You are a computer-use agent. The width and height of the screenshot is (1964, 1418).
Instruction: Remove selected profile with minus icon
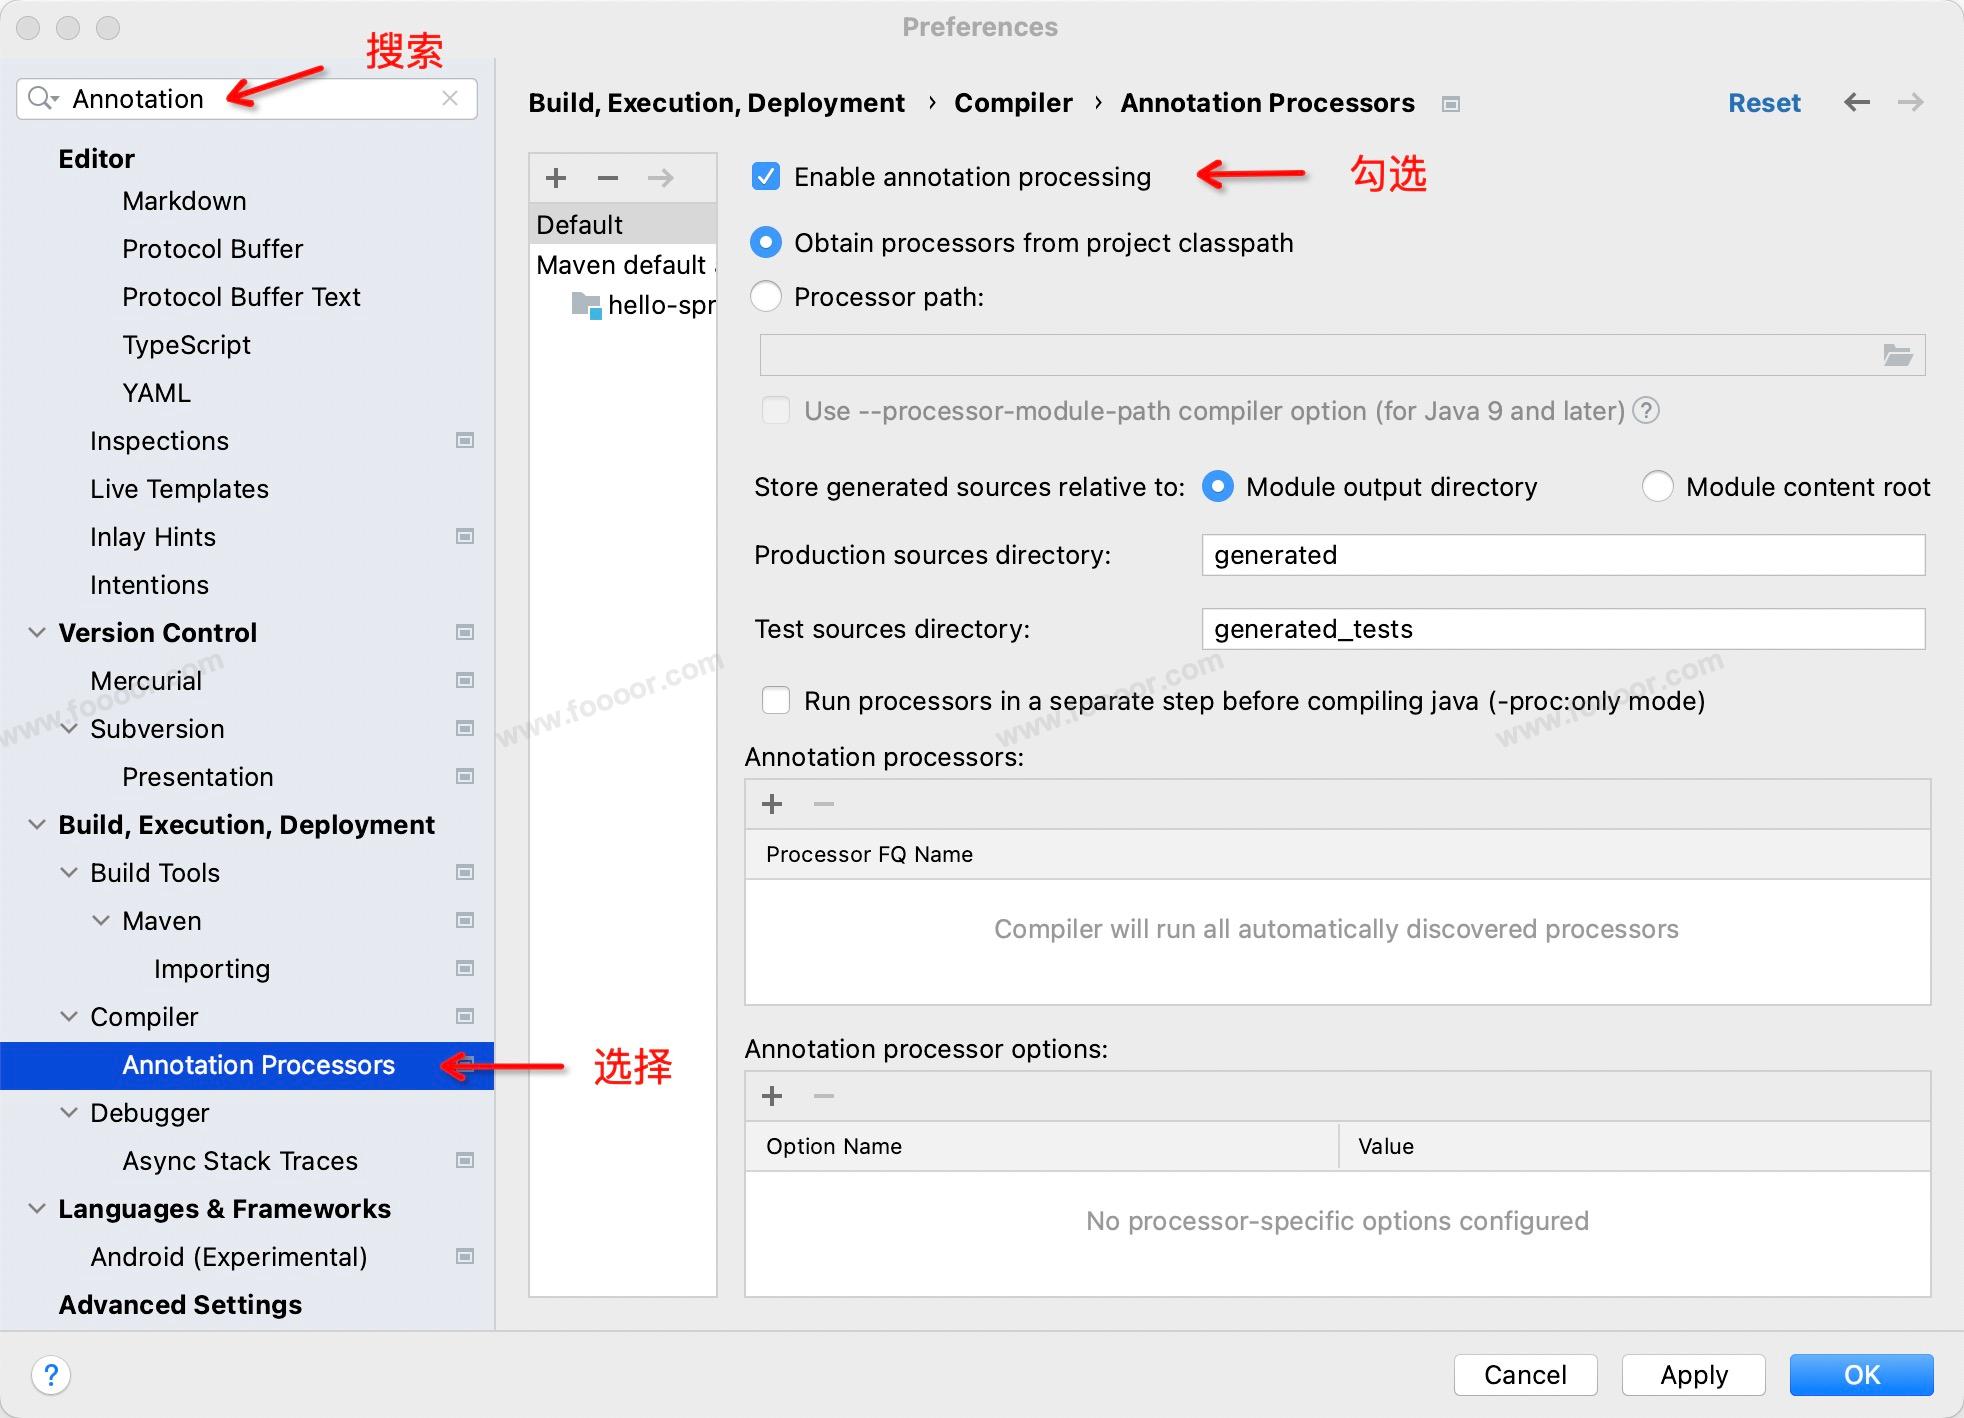(608, 178)
